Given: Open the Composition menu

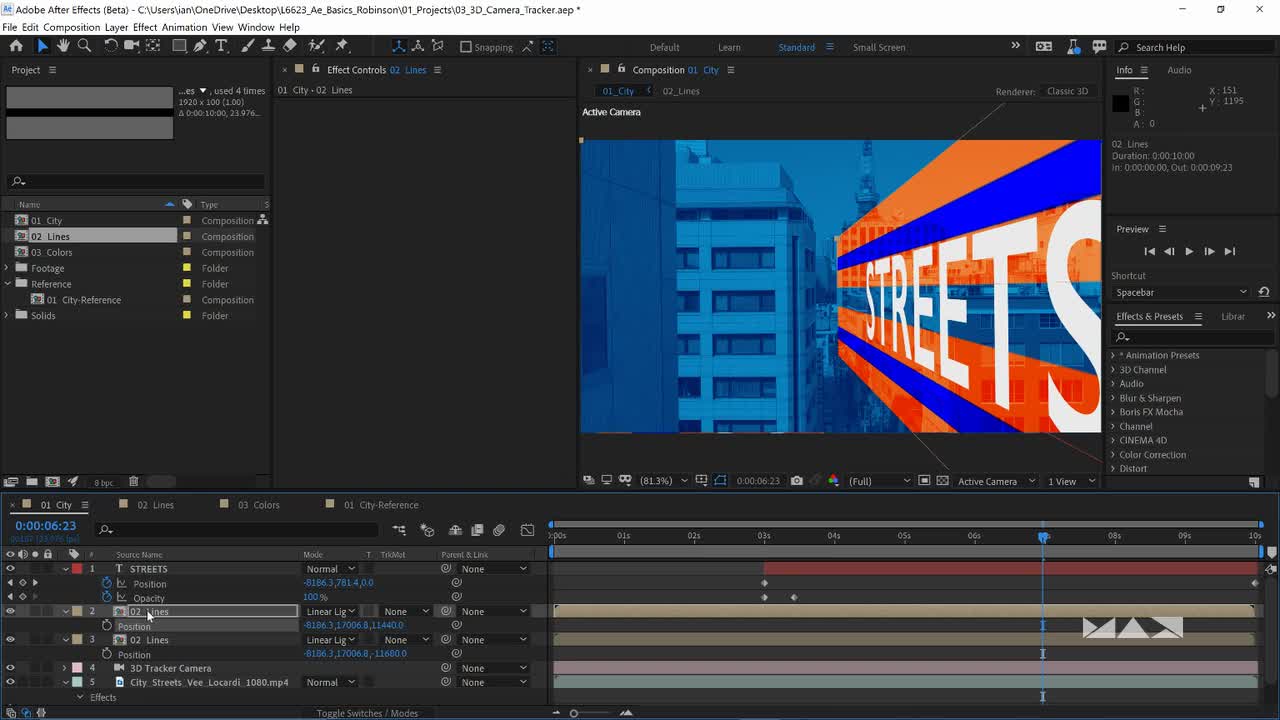Looking at the screenshot, I should 71,27.
